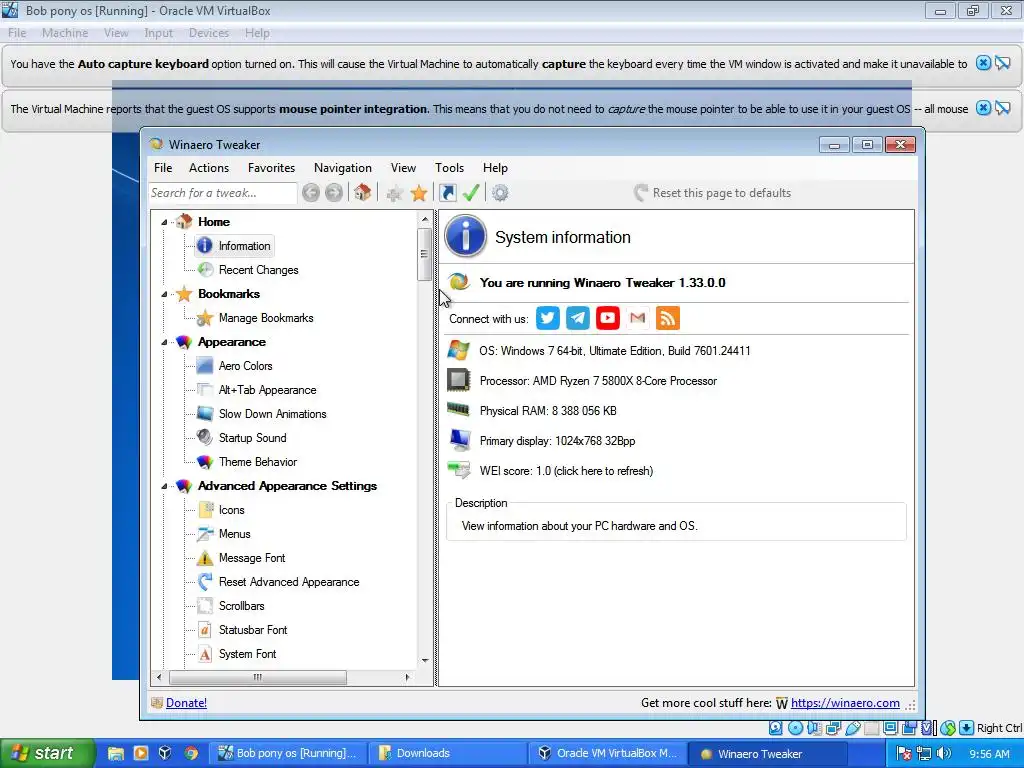Open the https://winaero.com link
The height and width of the screenshot is (768, 1024).
click(x=845, y=703)
